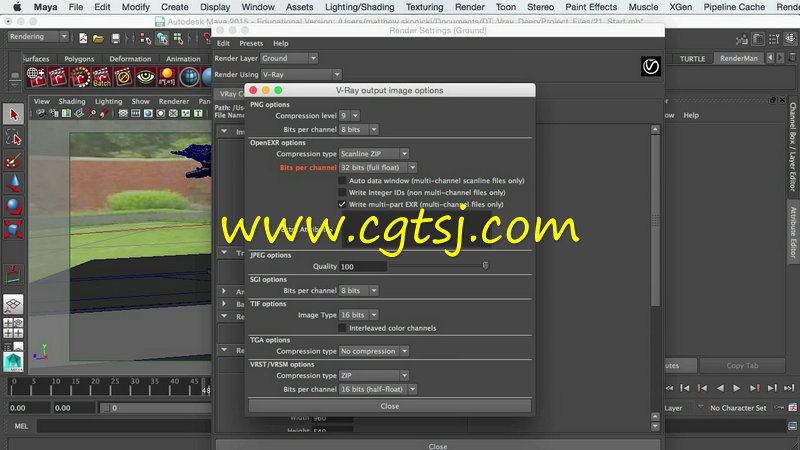Screen dimensions: 800x450
Task: Enable Write integer IDs checkbox
Action: pyautogui.click(x=342, y=192)
